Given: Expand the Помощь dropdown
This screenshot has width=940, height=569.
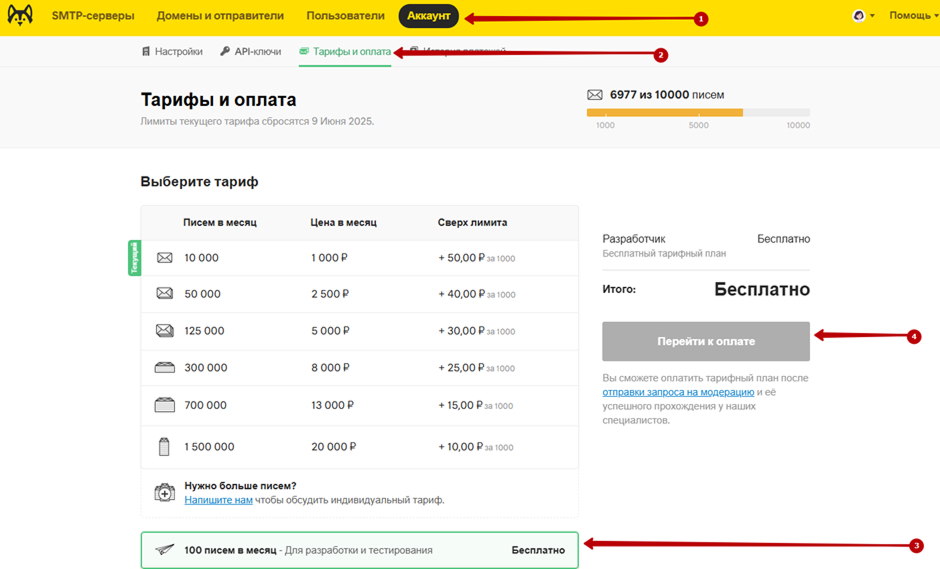Looking at the screenshot, I should 912,16.
